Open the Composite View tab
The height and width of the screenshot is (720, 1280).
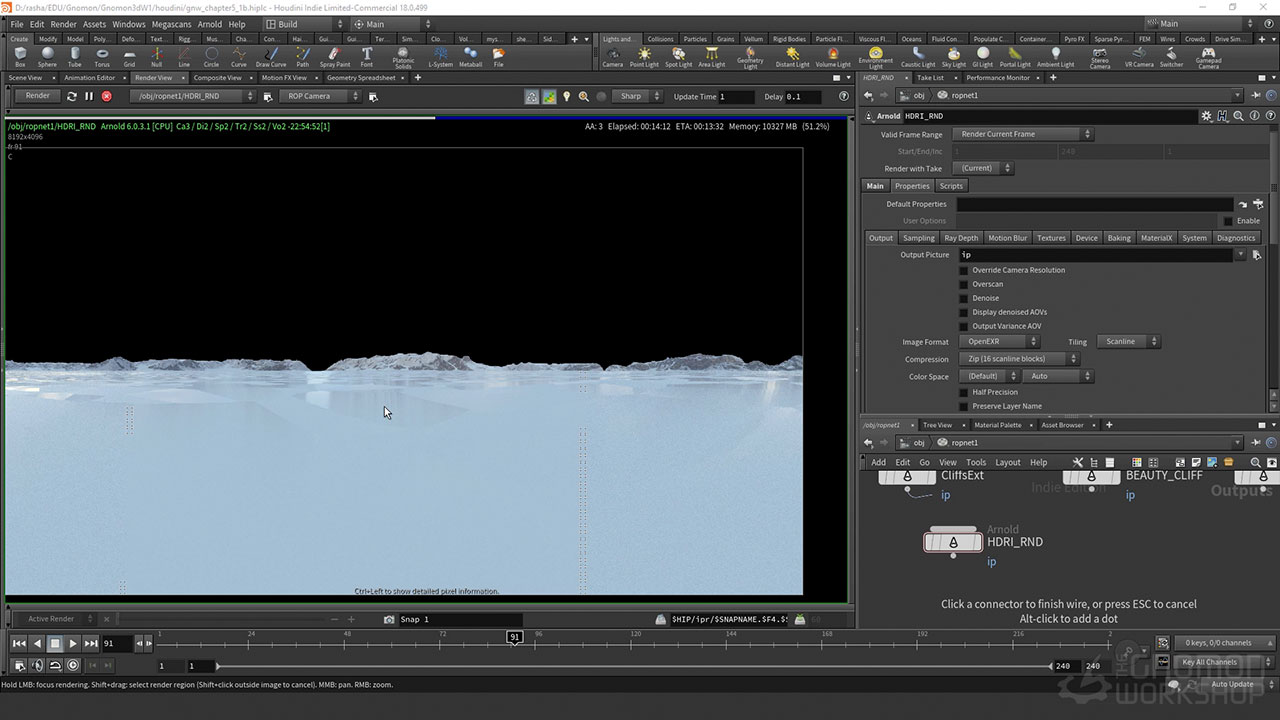pos(217,77)
